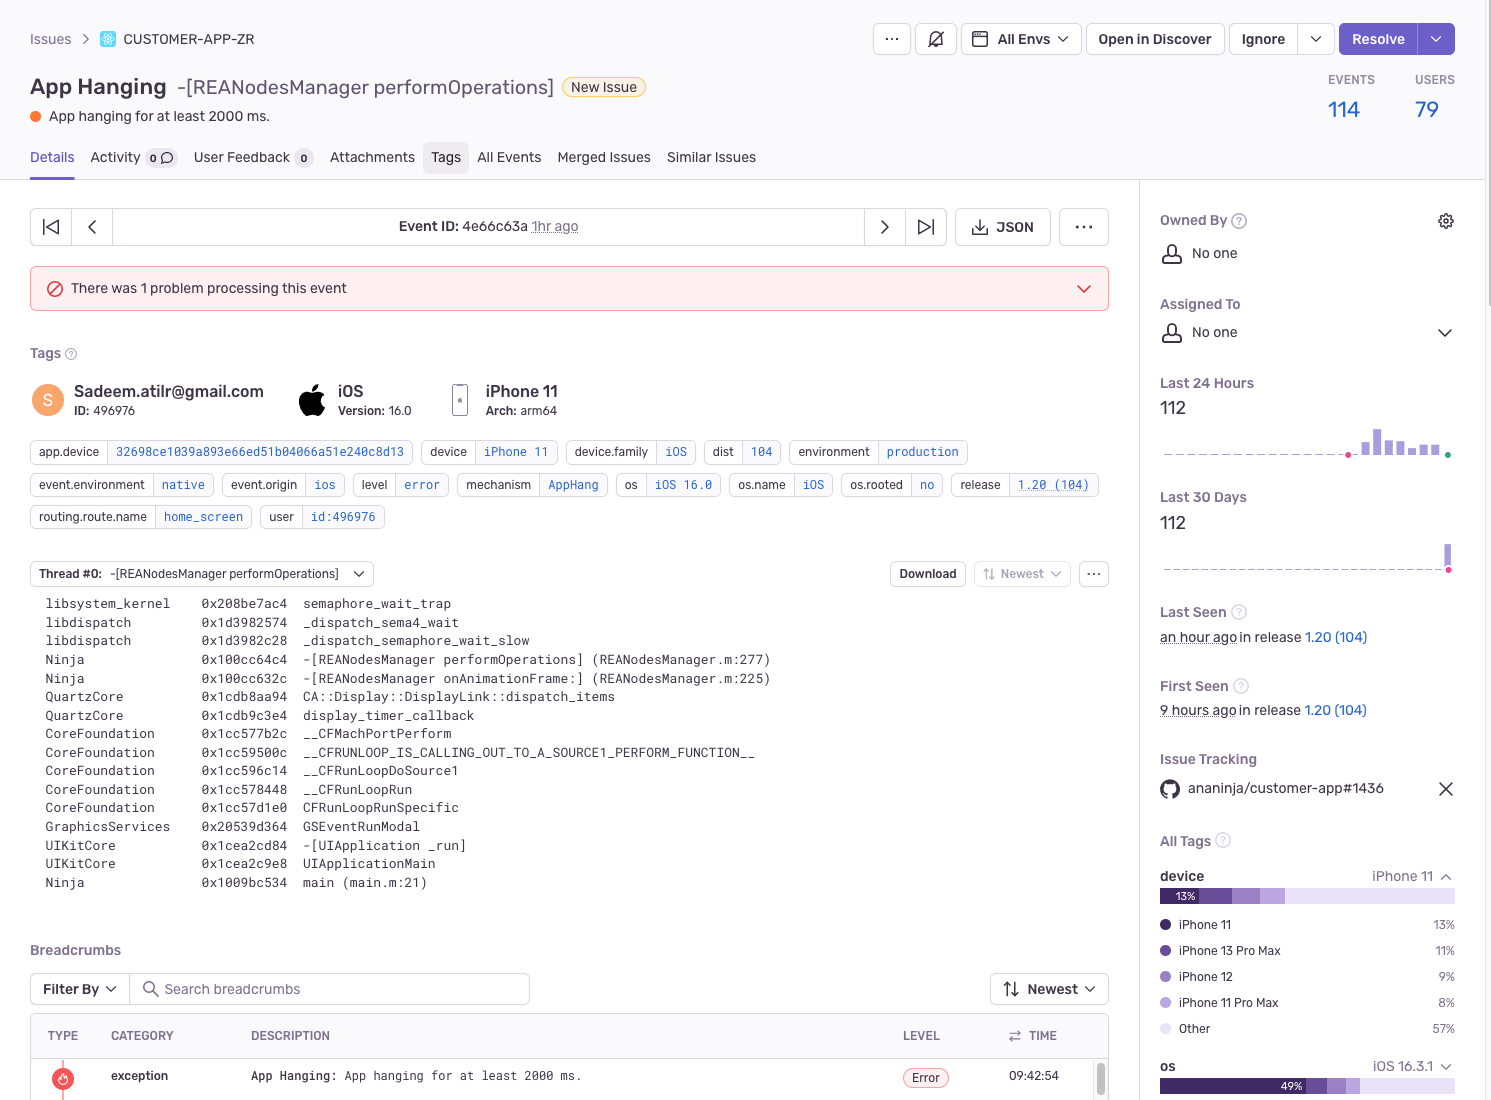1491x1100 pixels.
Task: Click the stack trace Download button
Action: (x=928, y=574)
